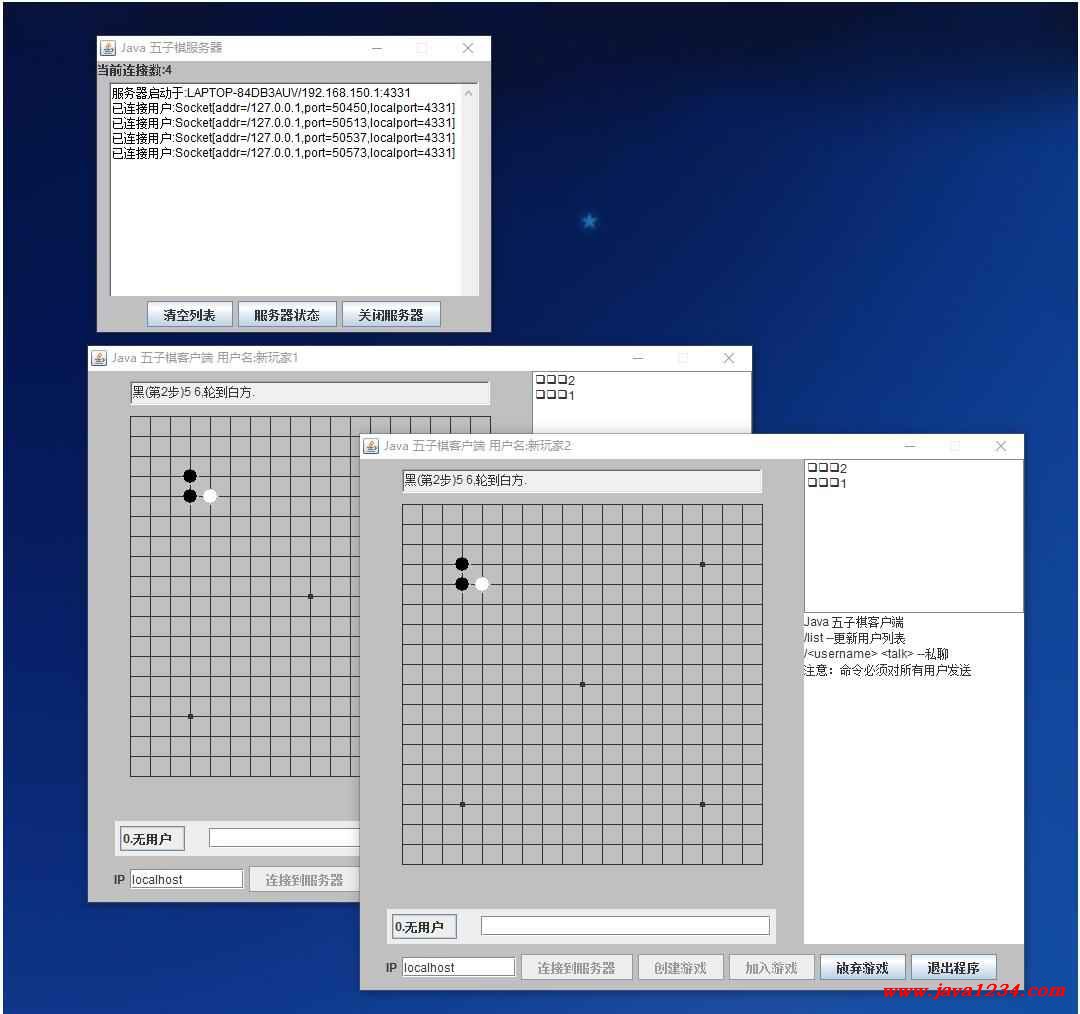Click 放弃游戏 to forfeit the game
The width and height of the screenshot is (1080, 1014).
(862, 968)
